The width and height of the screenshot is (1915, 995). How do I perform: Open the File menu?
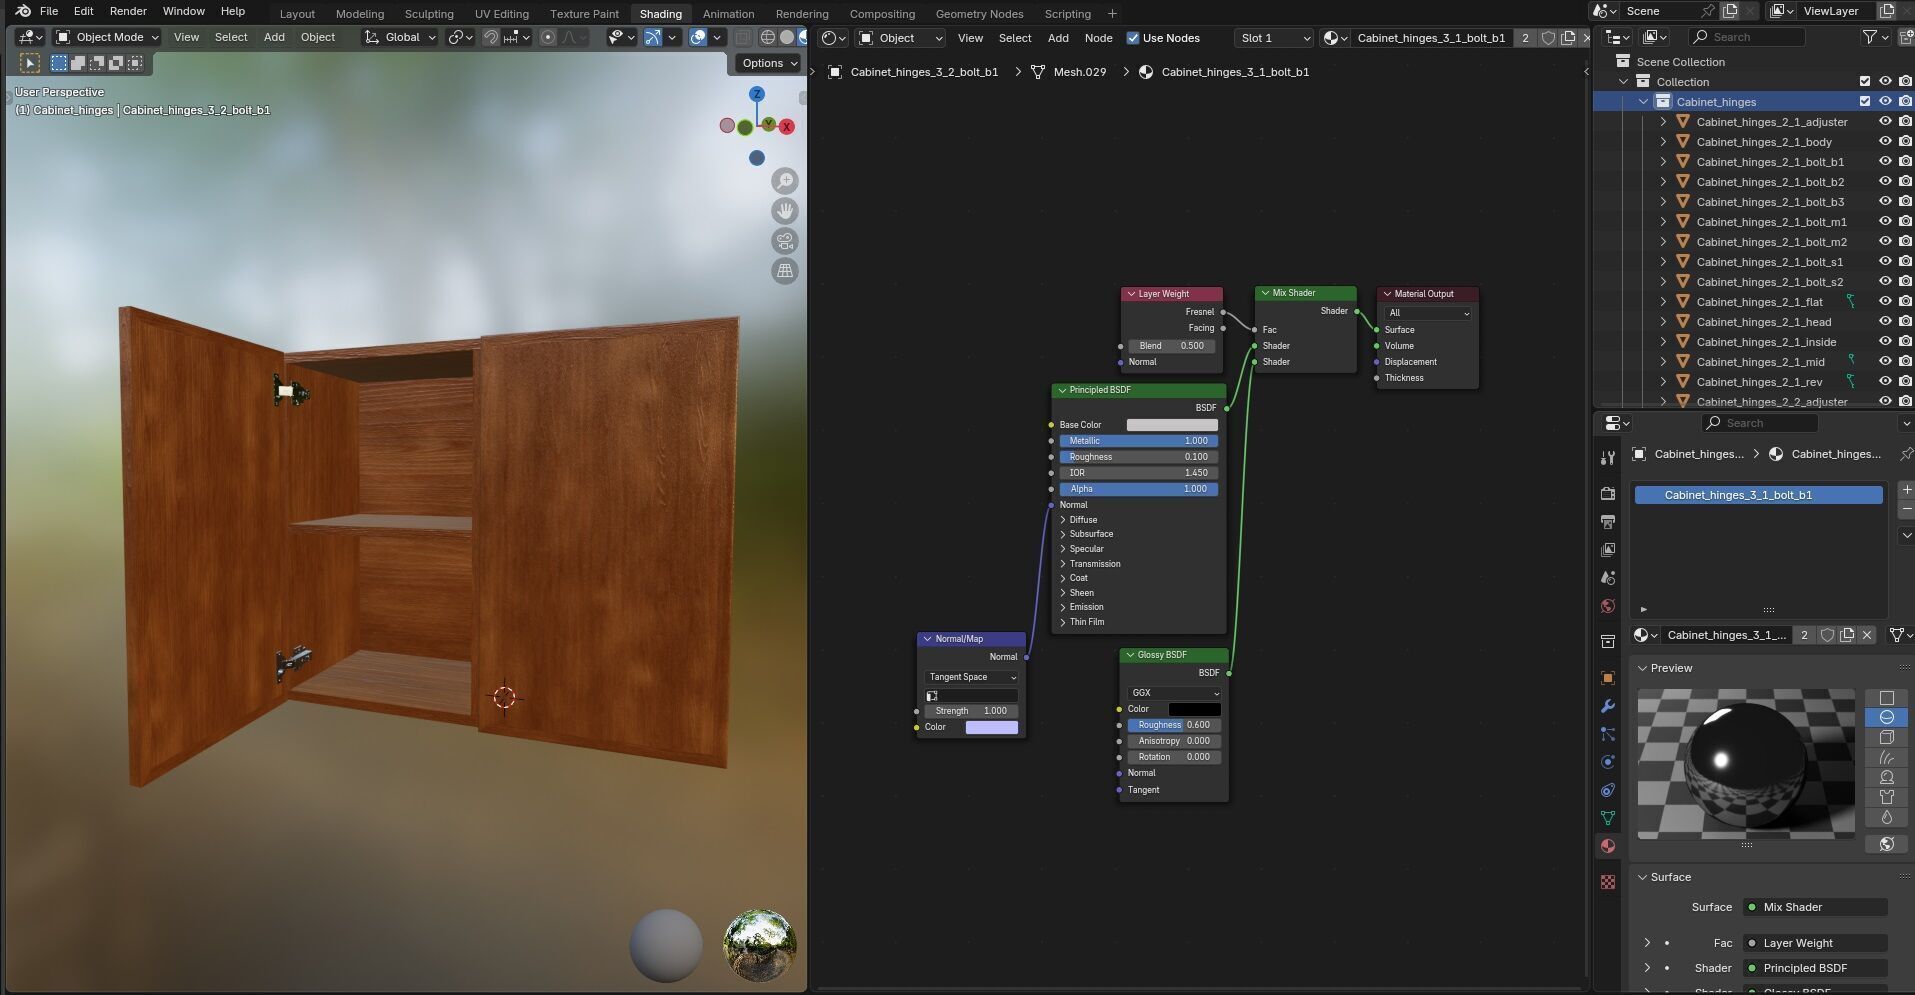(48, 11)
